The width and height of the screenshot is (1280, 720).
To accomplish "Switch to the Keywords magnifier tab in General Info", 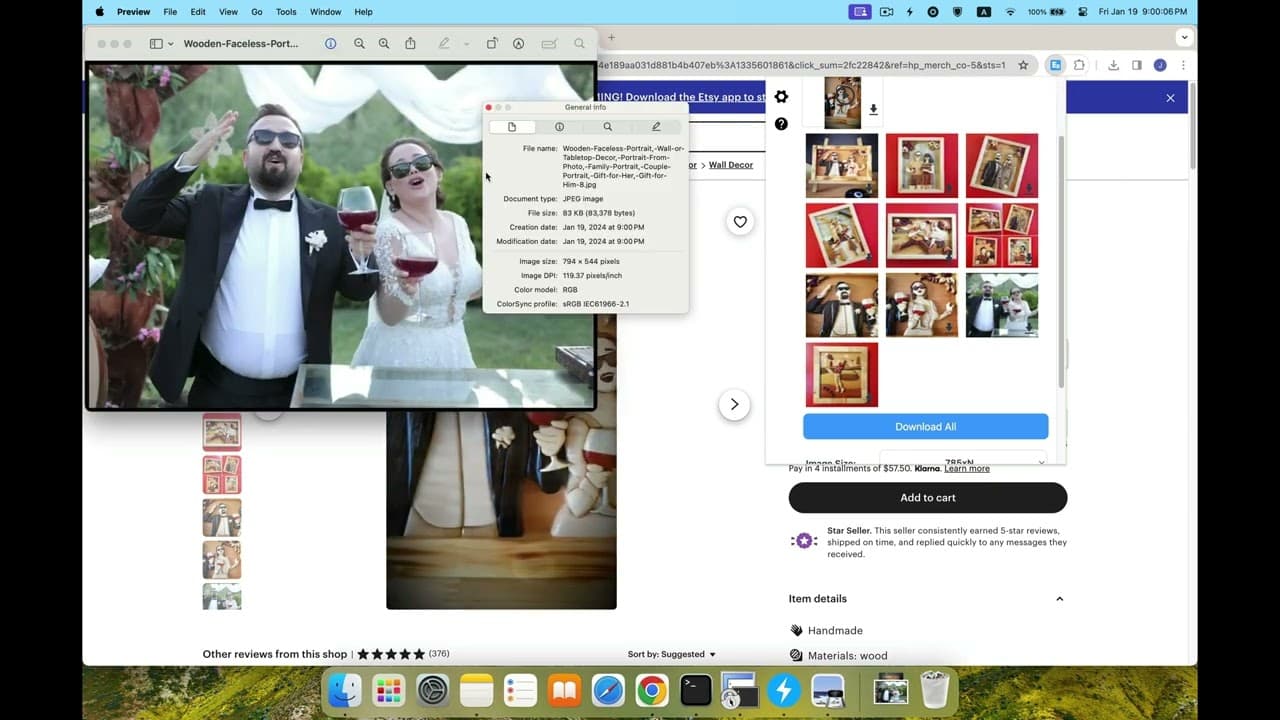I will pyautogui.click(x=607, y=127).
